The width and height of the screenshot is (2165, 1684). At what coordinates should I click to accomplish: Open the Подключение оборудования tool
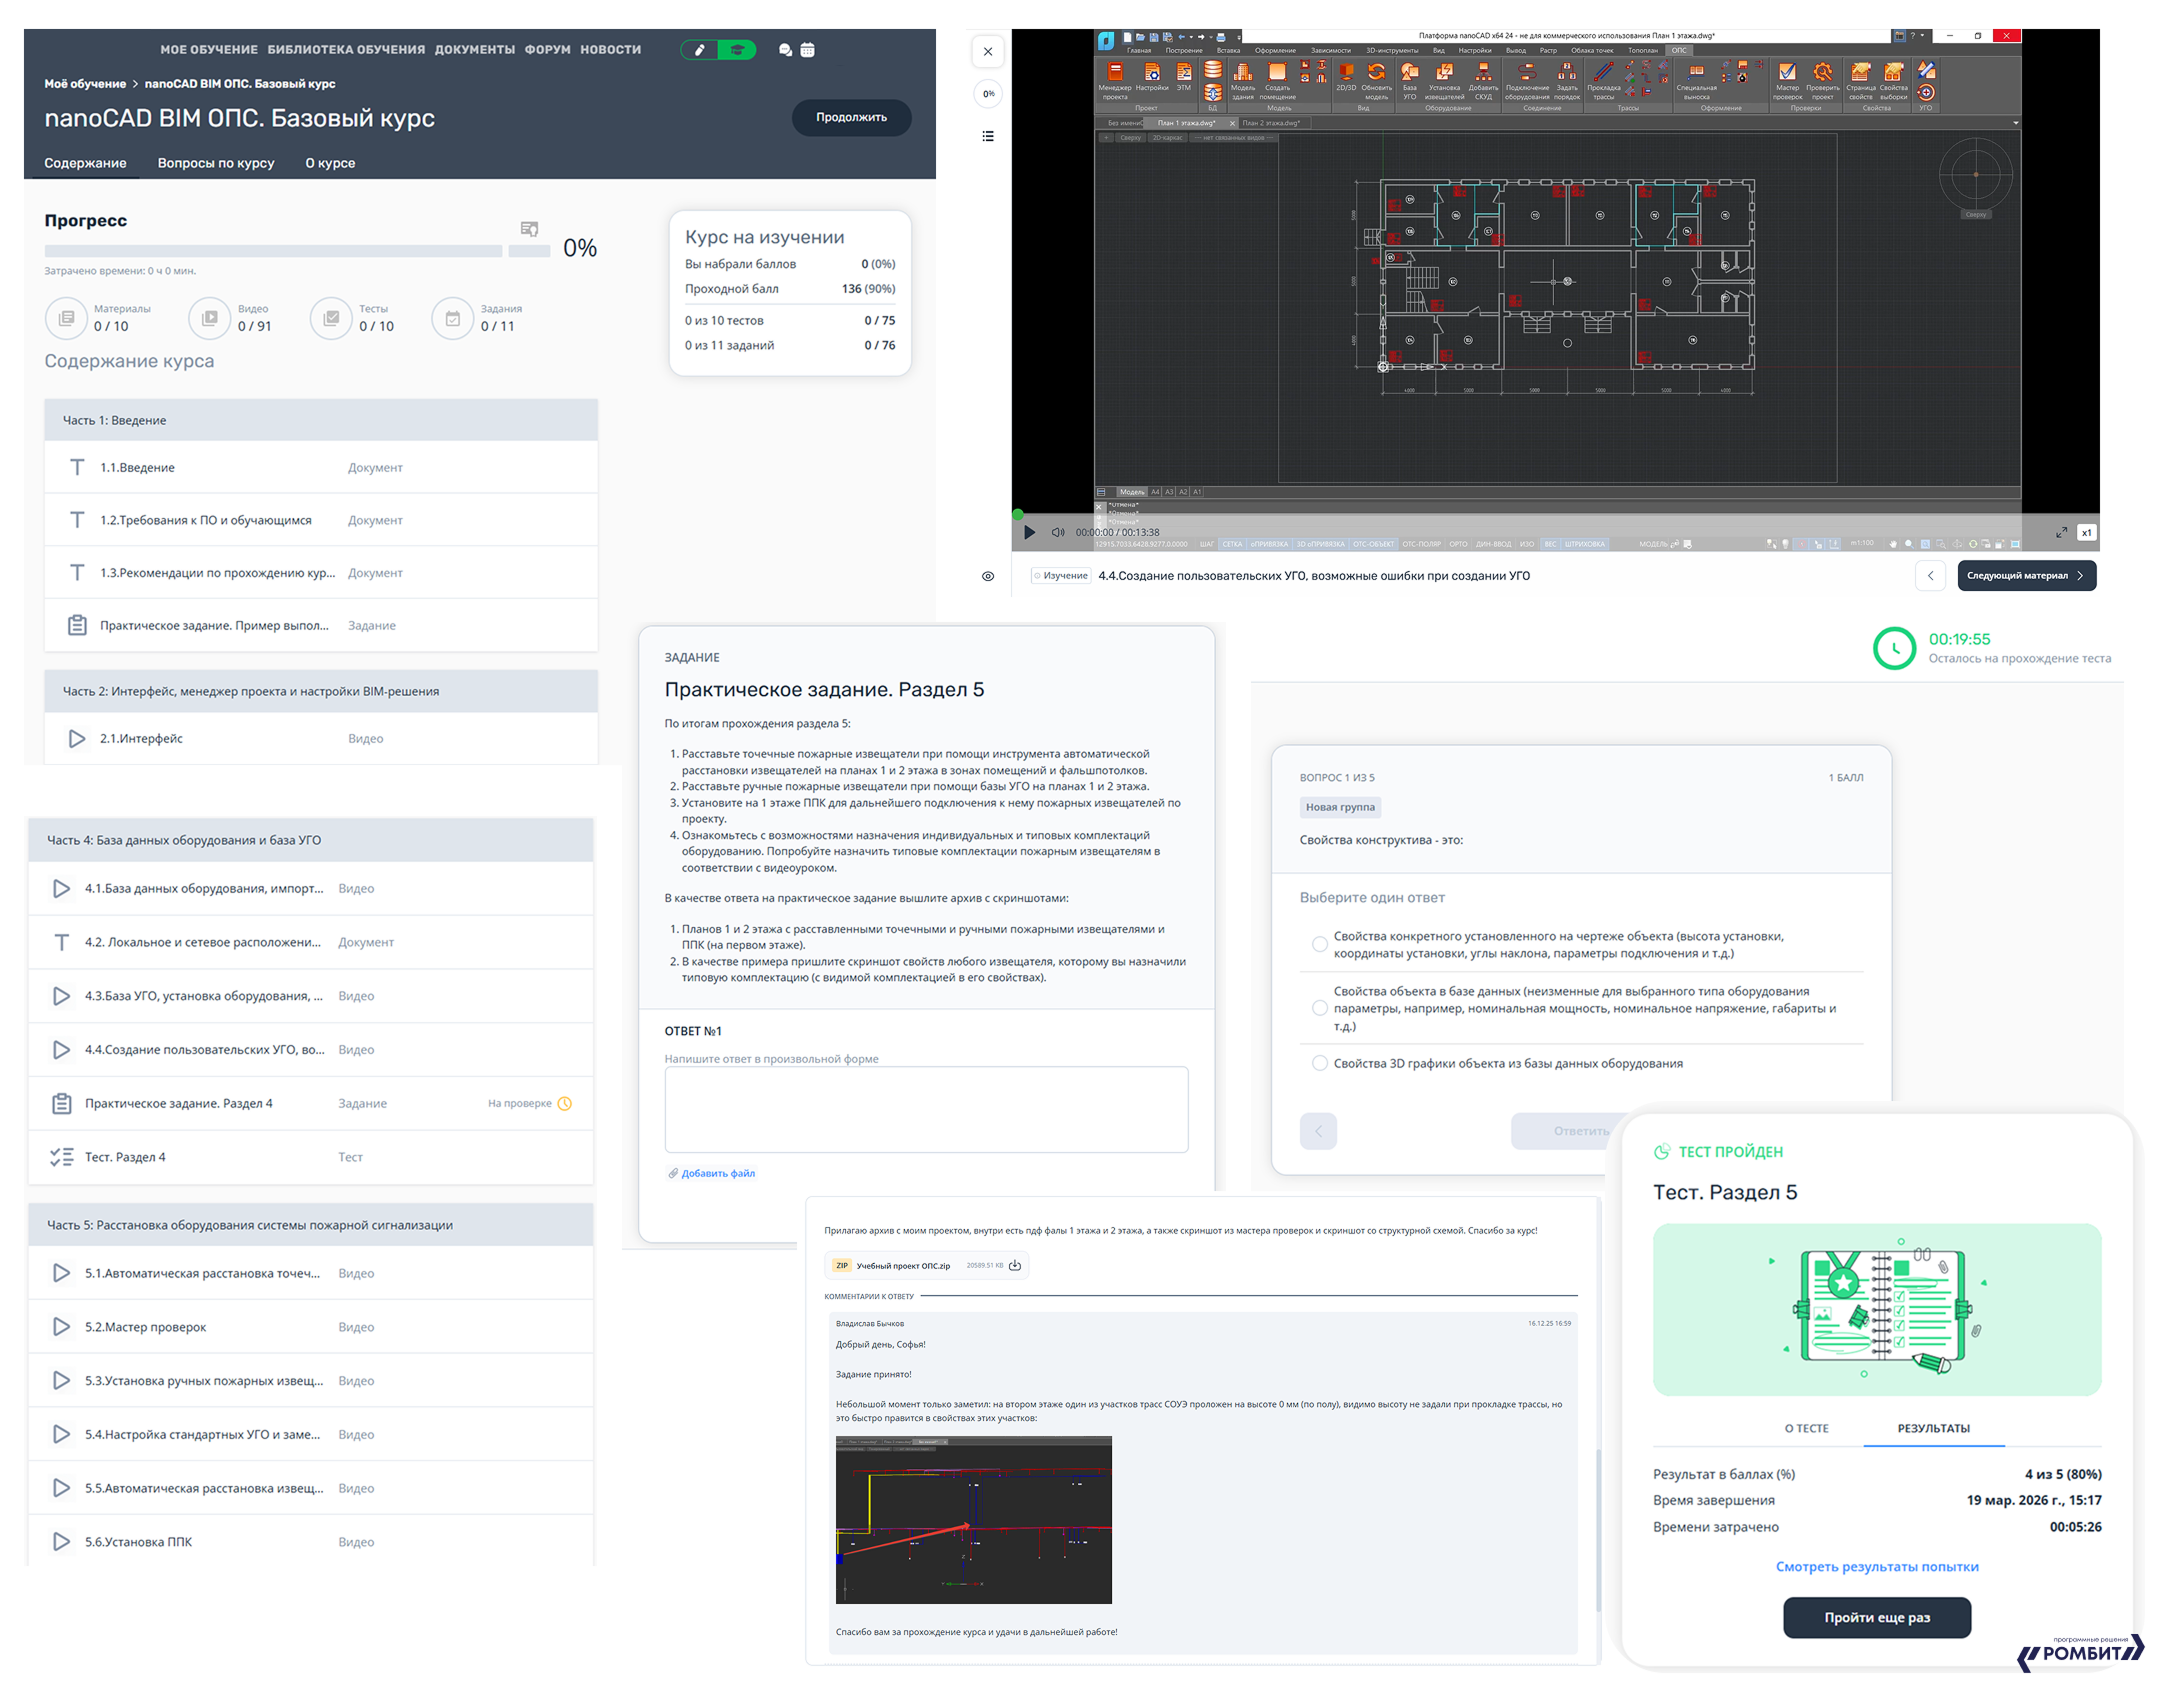click(x=1527, y=80)
